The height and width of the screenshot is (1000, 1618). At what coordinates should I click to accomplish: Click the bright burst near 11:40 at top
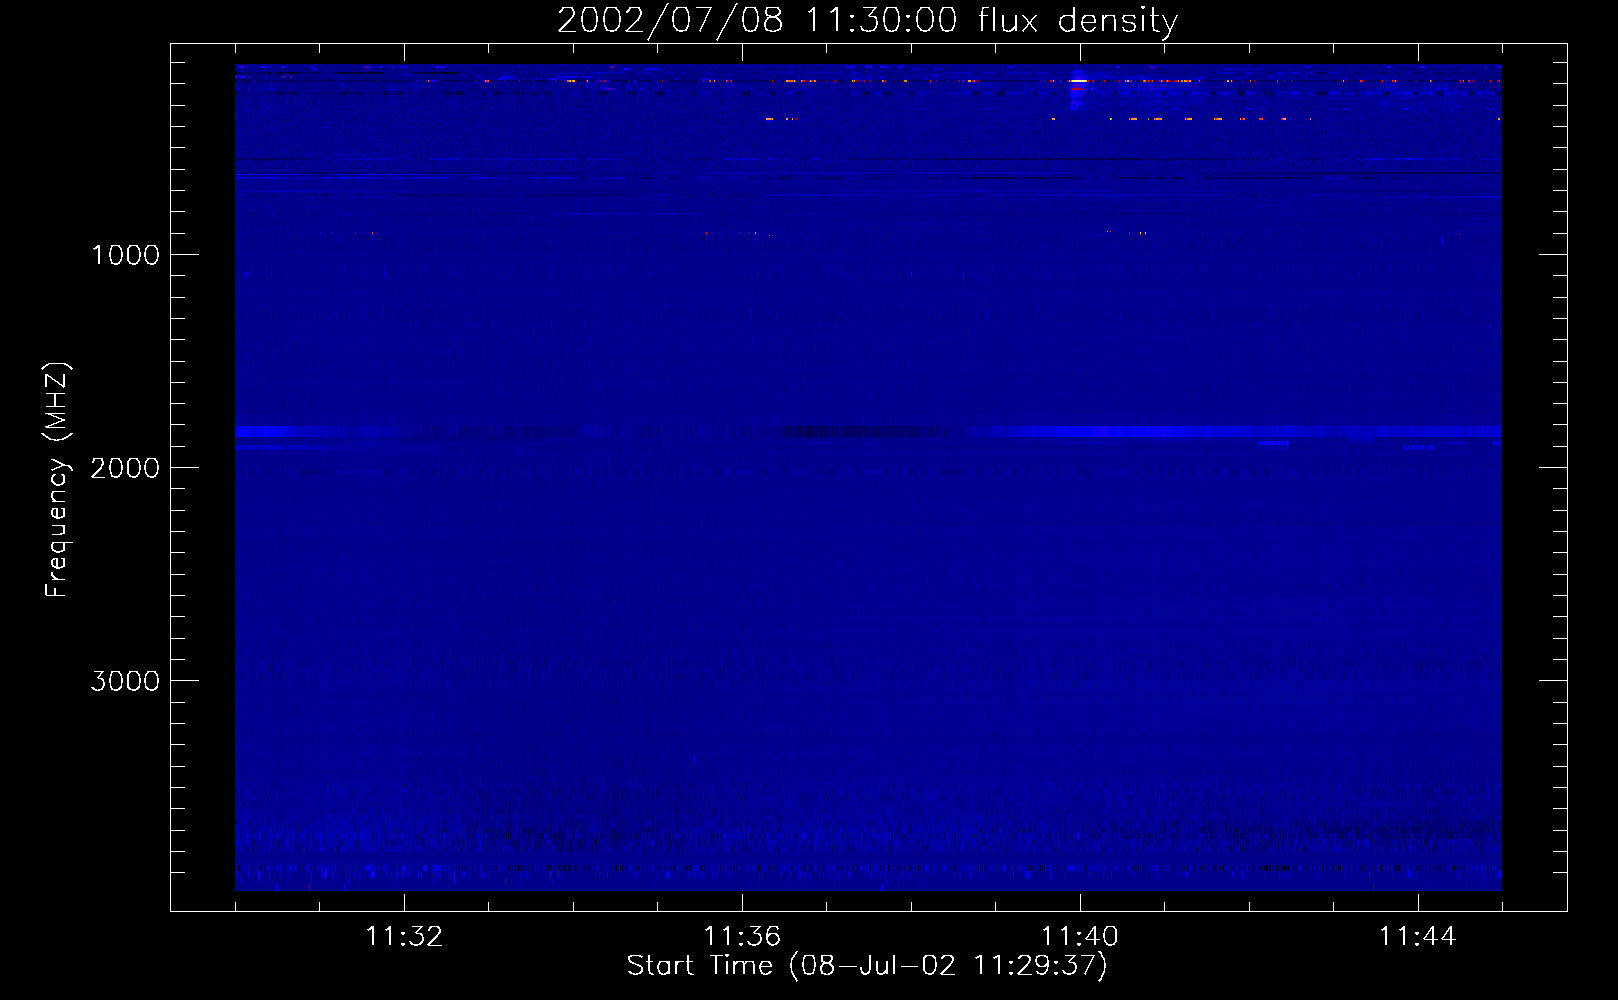click(x=1078, y=88)
